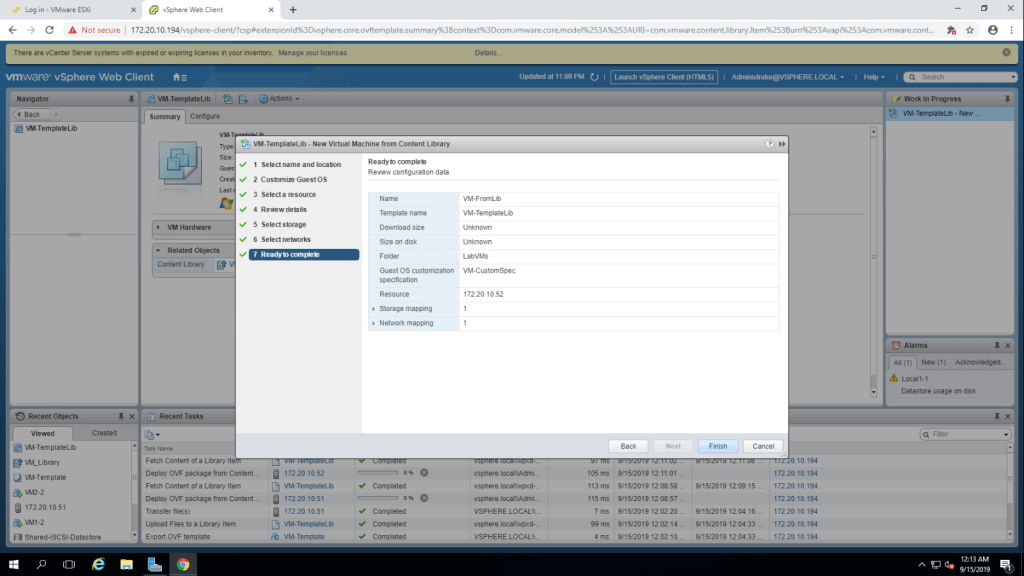Launch Microsoft Edge from the taskbar
Screen dimensions: 1024x576
99,563
